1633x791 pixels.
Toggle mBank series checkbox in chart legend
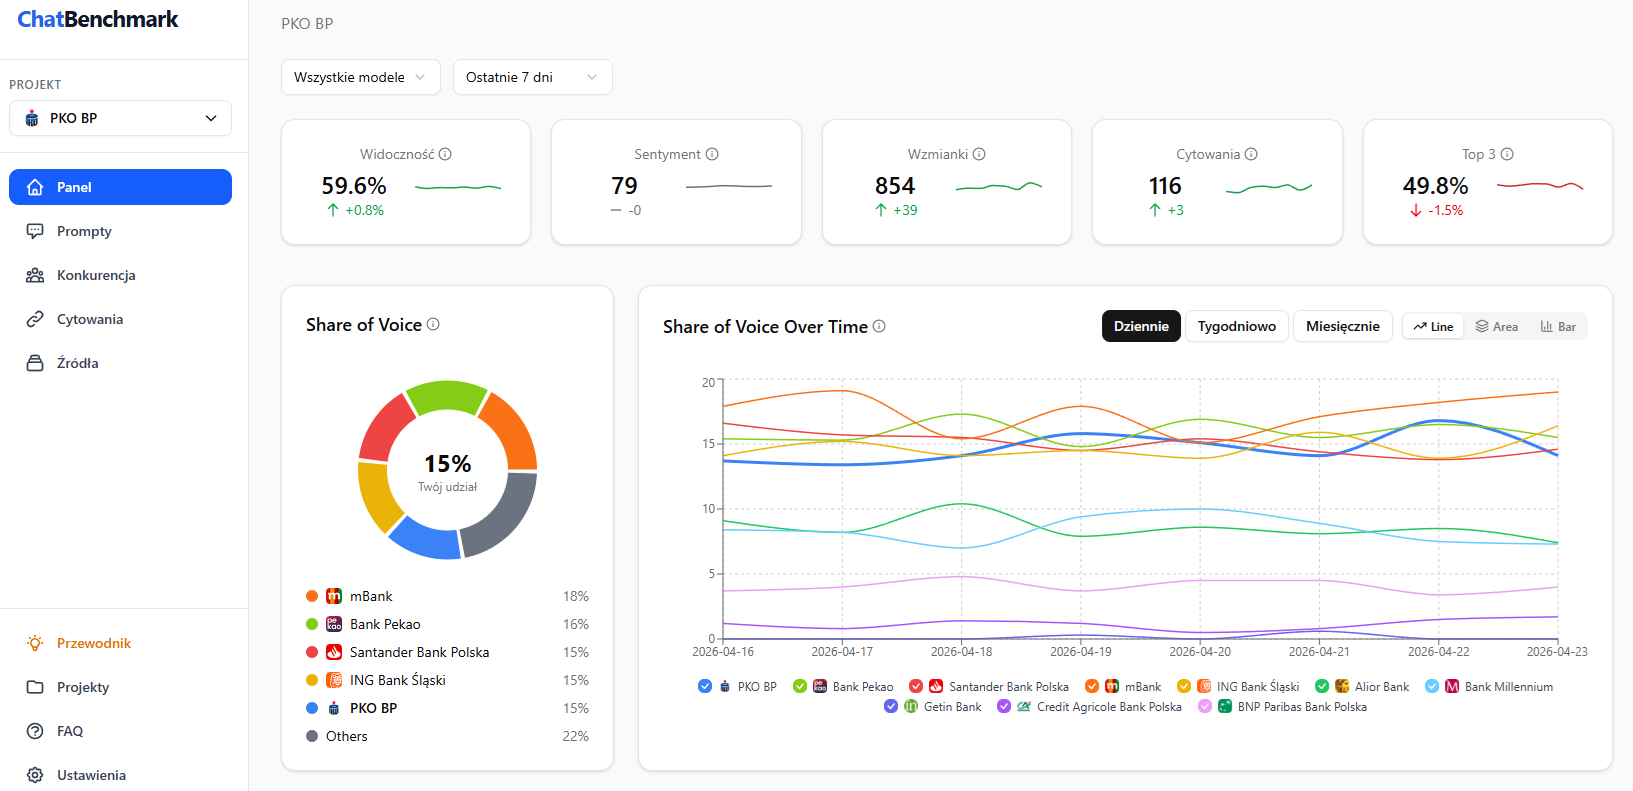click(x=1092, y=686)
